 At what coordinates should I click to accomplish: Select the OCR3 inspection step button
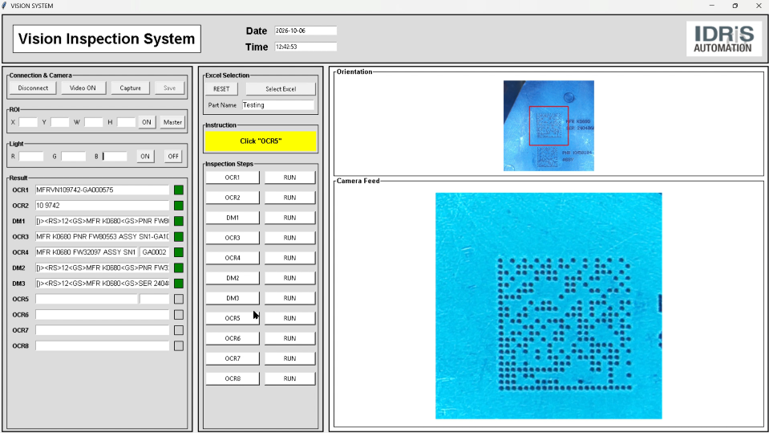coord(232,238)
